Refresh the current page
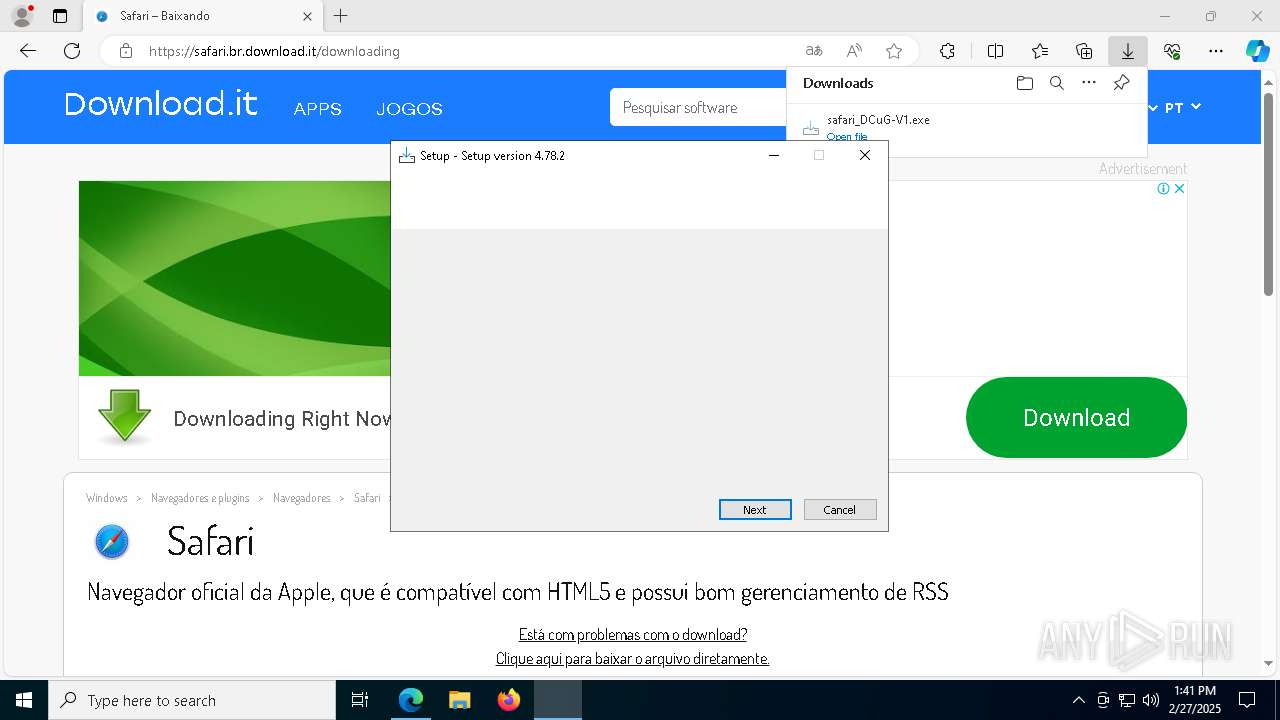 coord(72,51)
